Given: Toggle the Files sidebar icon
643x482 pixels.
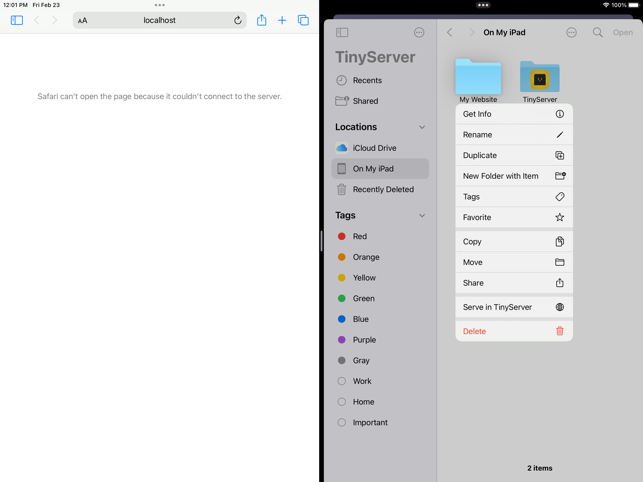Looking at the screenshot, I should pyautogui.click(x=342, y=32).
